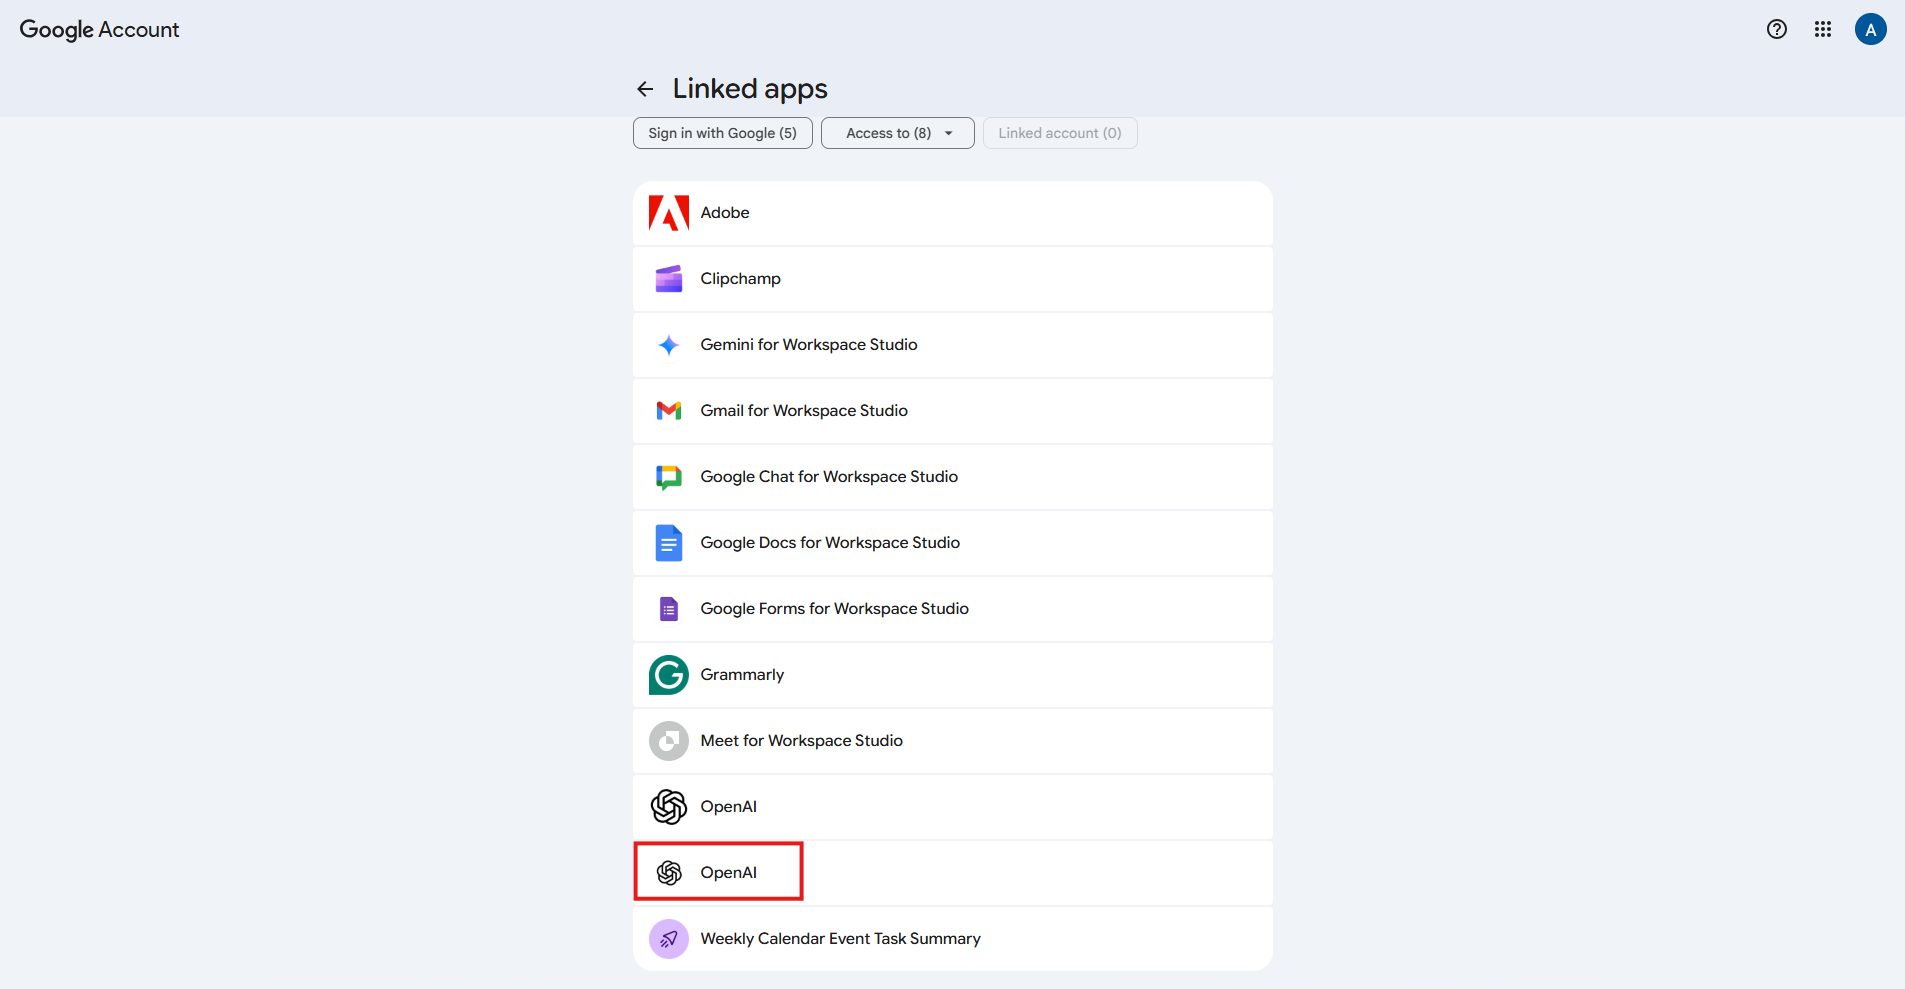Open the red-outlined OpenAI entry

(953, 873)
